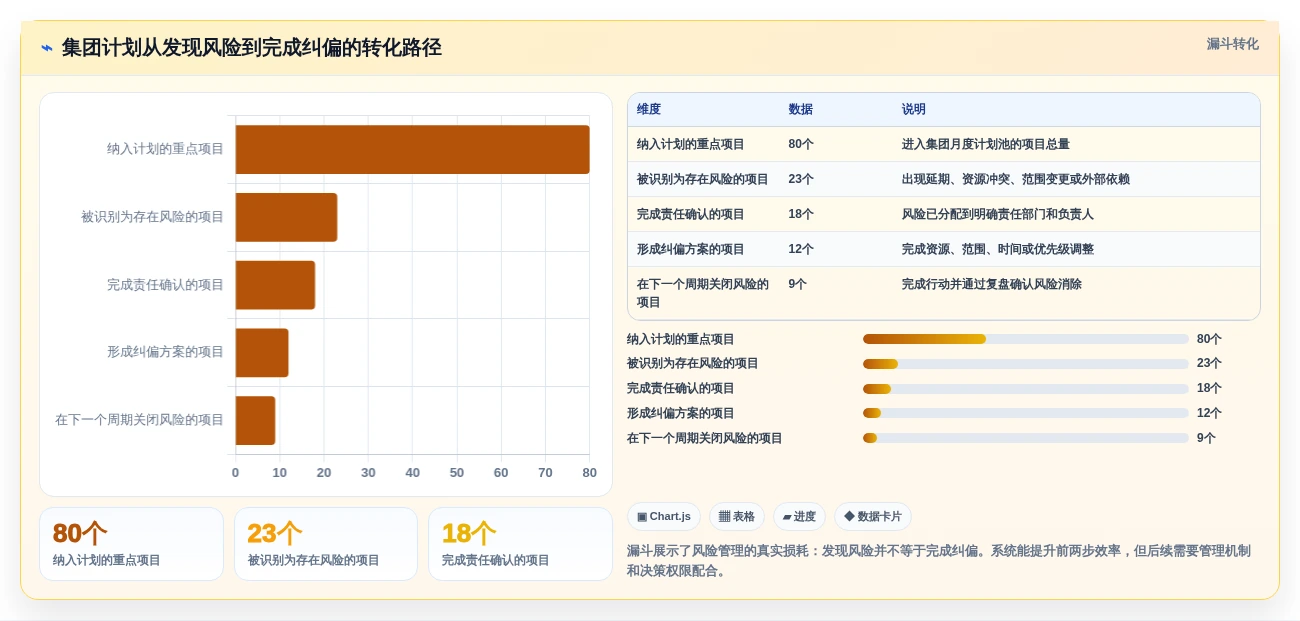Image resolution: width=1300 pixels, height=621 pixels.
Task: Click chart axis label 被识别为存在风险的项目
Action: tap(153, 217)
